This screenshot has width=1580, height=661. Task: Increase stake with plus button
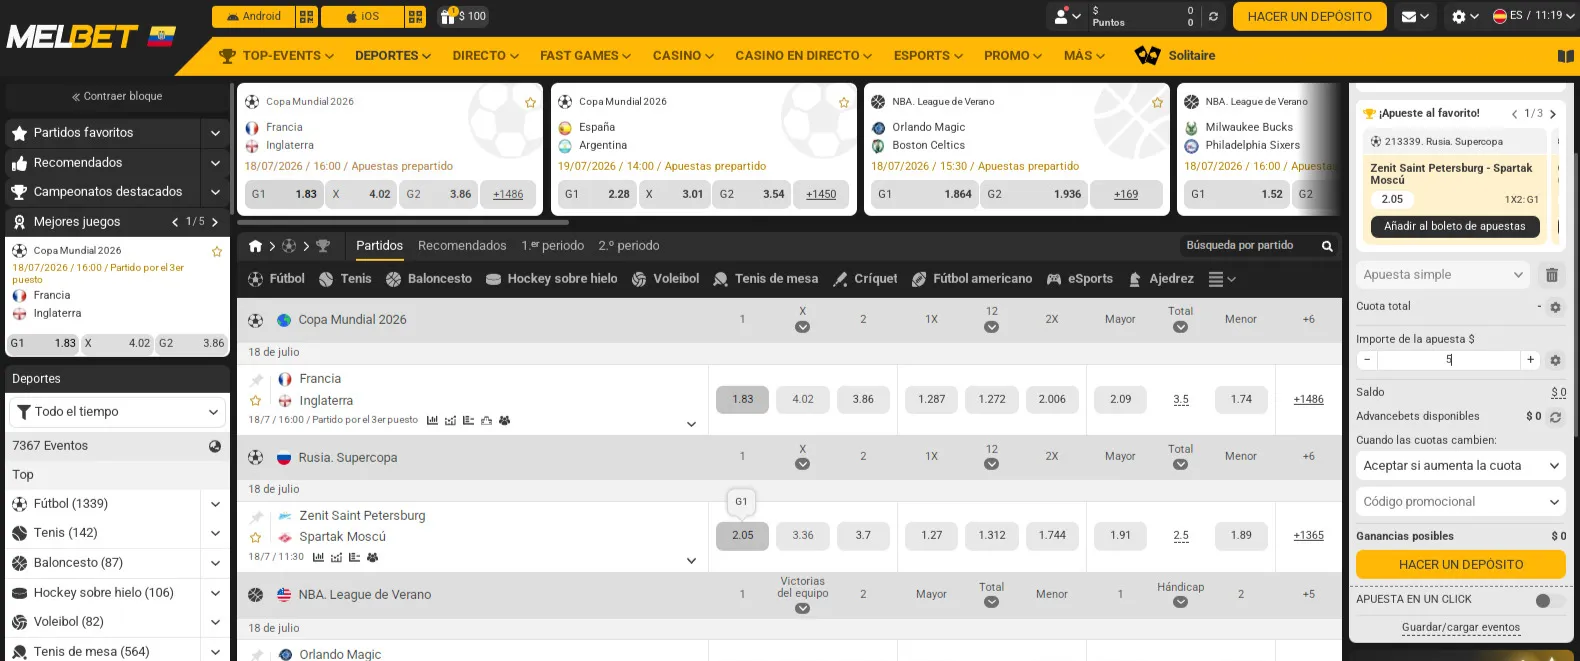[x=1530, y=360]
